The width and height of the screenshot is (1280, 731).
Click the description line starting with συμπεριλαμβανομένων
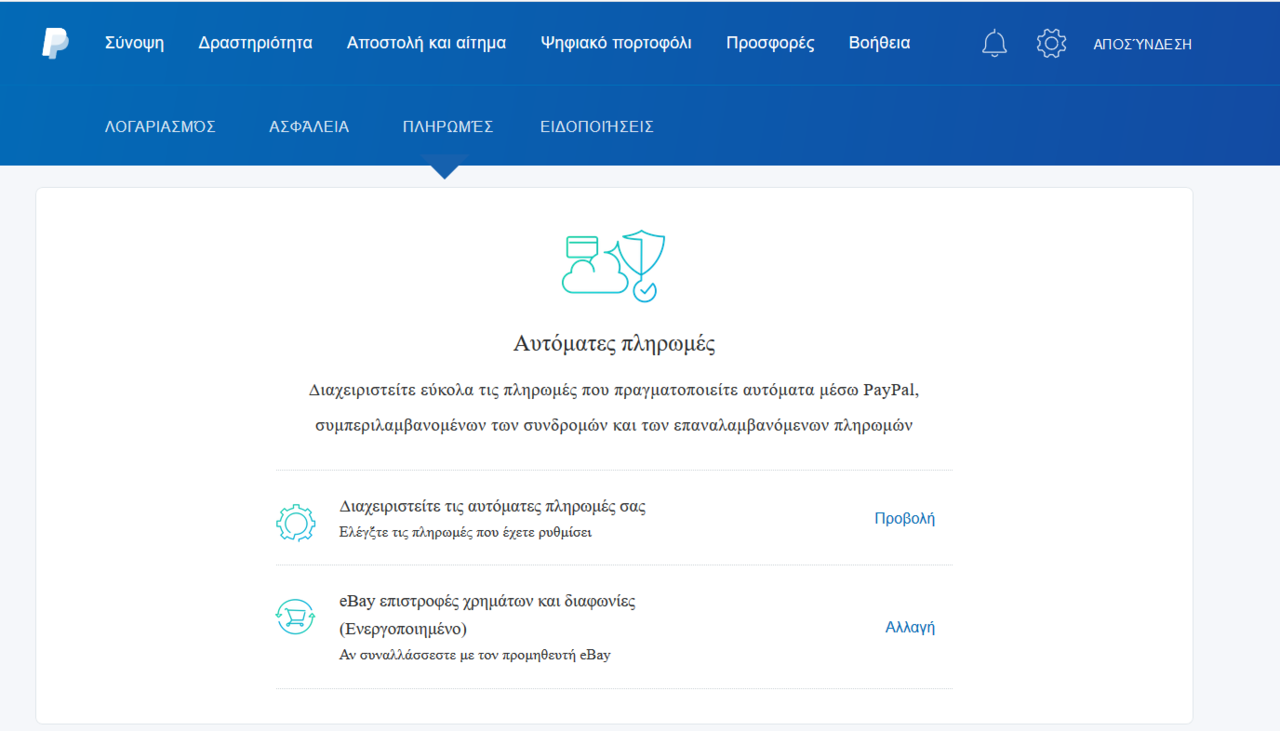614,425
